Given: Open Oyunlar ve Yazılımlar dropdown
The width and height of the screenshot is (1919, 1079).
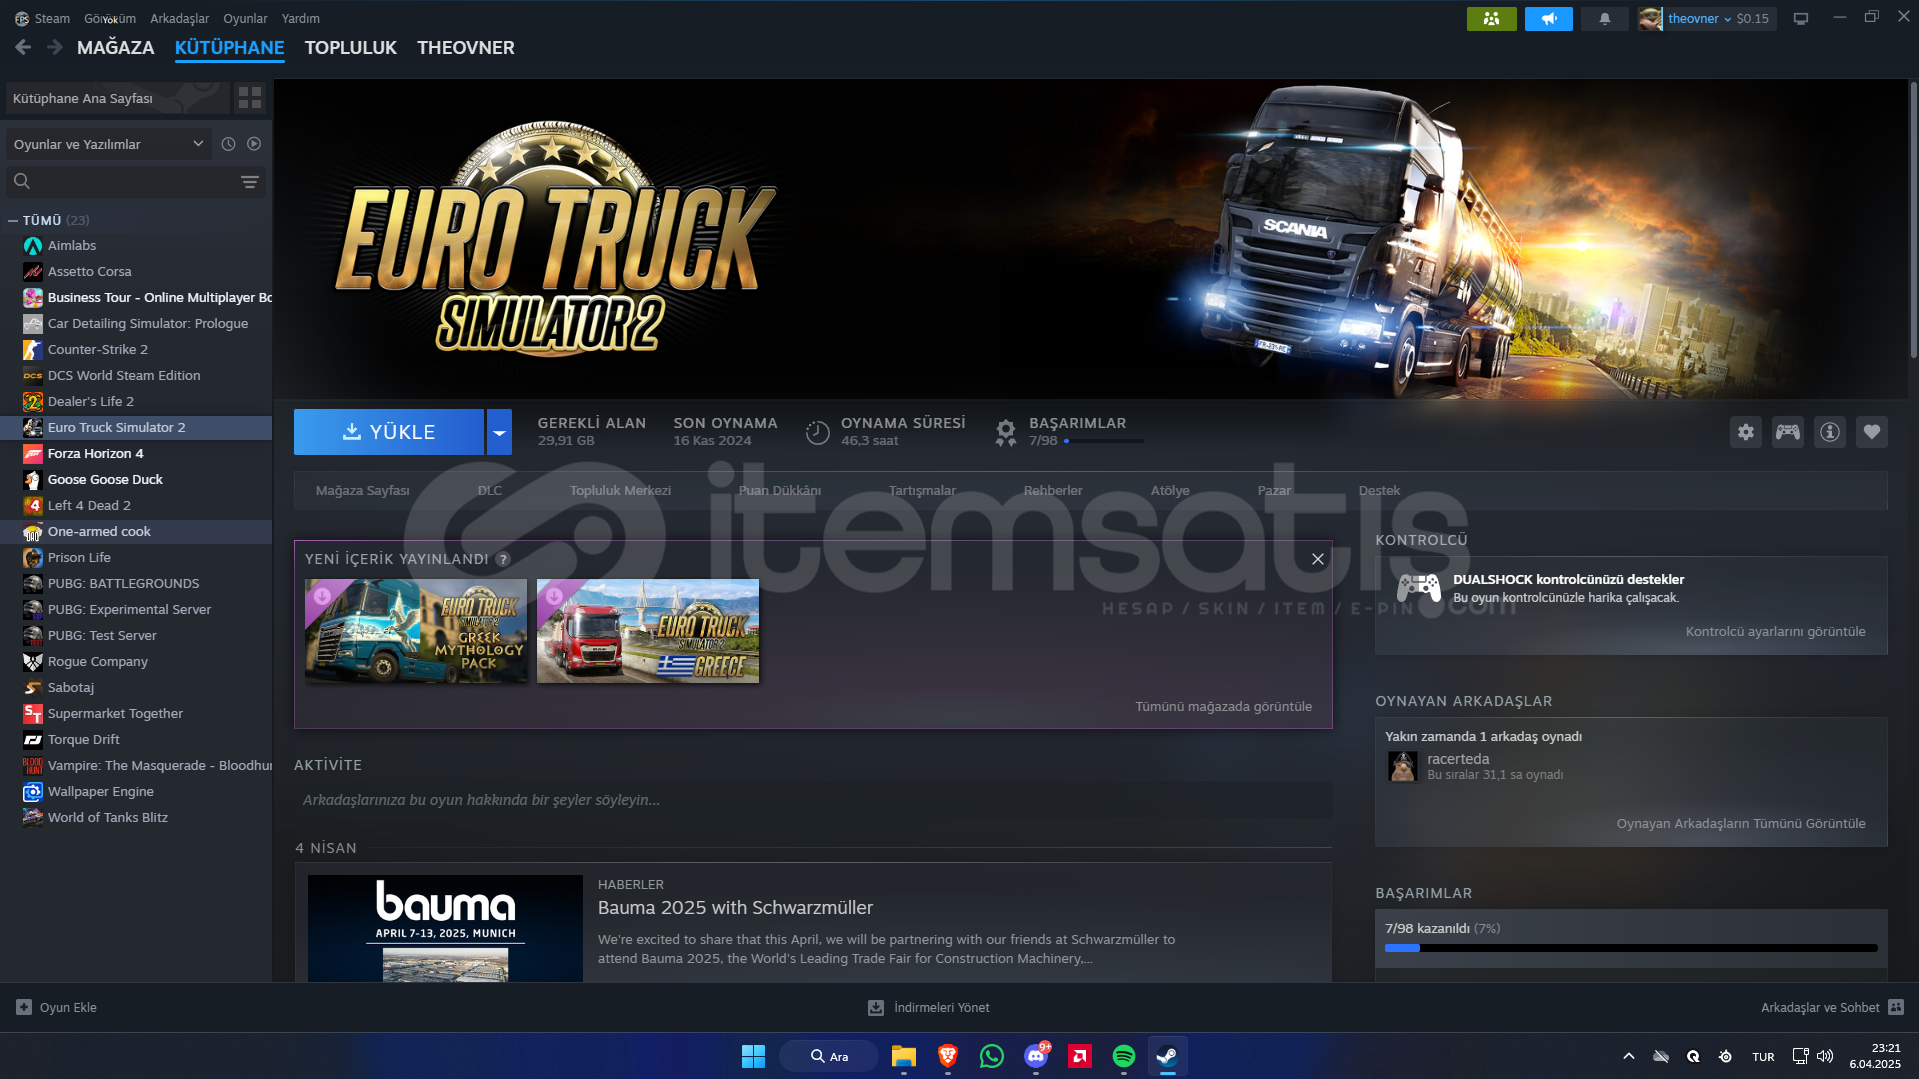Looking at the screenshot, I should pyautogui.click(x=109, y=144).
